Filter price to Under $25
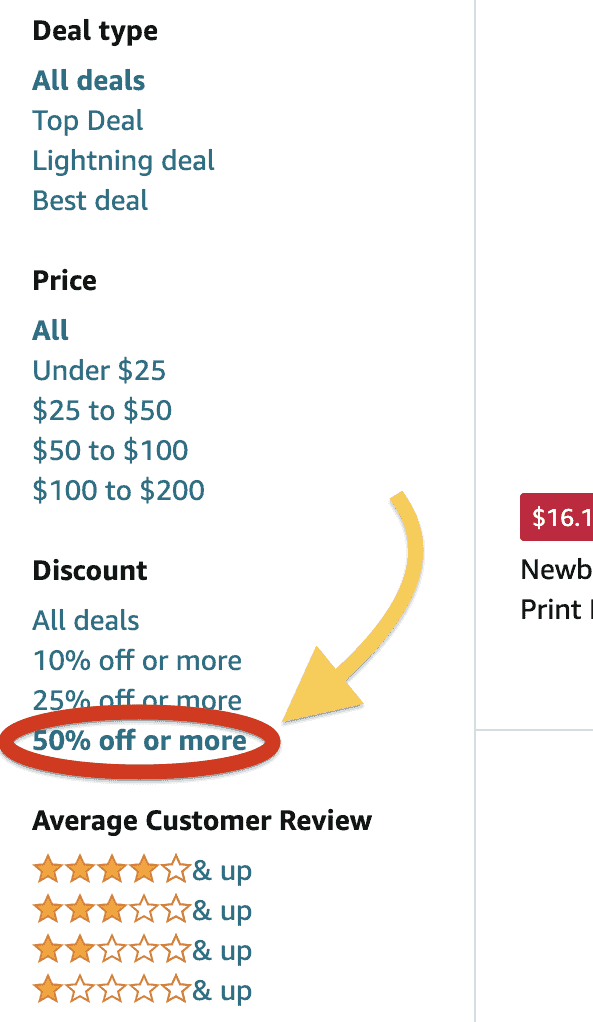The width and height of the screenshot is (593, 1022). (x=99, y=371)
